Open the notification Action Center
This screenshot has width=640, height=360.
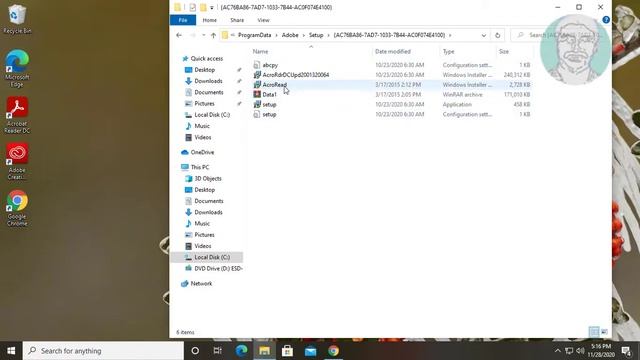coord(627,351)
